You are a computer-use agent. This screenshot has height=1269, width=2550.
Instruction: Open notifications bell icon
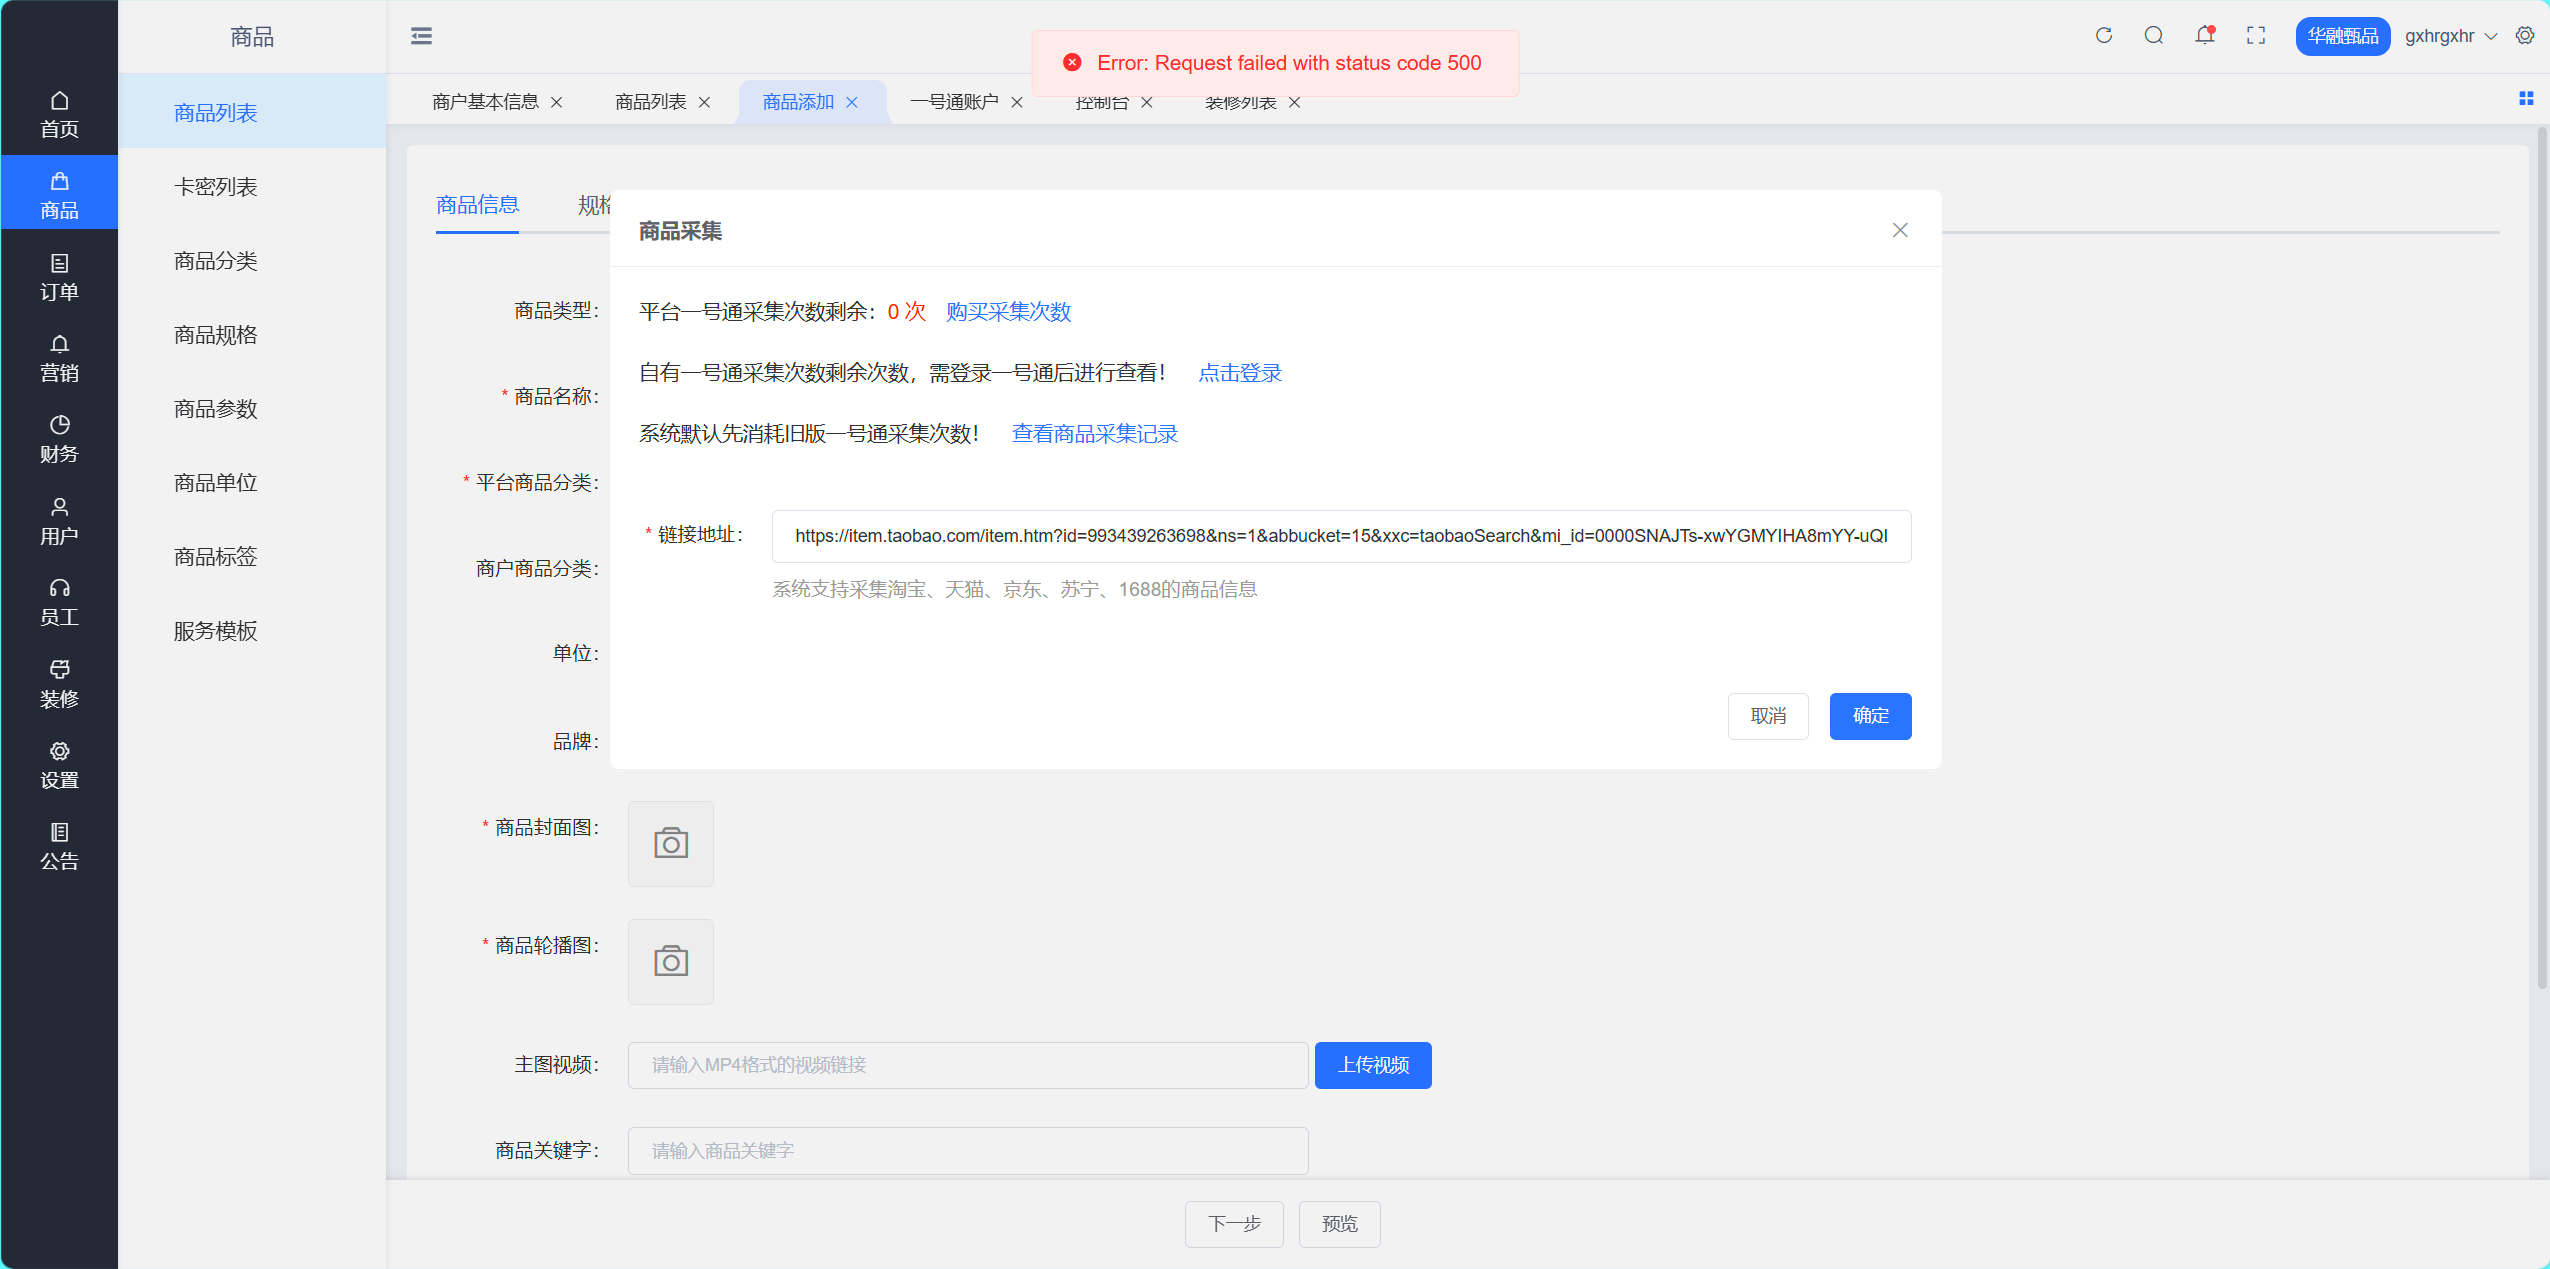pyautogui.click(x=2204, y=36)
